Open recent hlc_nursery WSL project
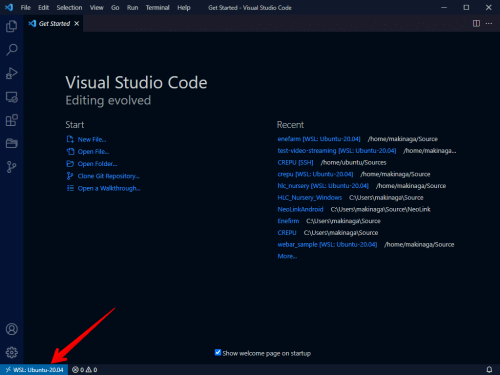This screenshot has height=375, width=500. point(323,186)
